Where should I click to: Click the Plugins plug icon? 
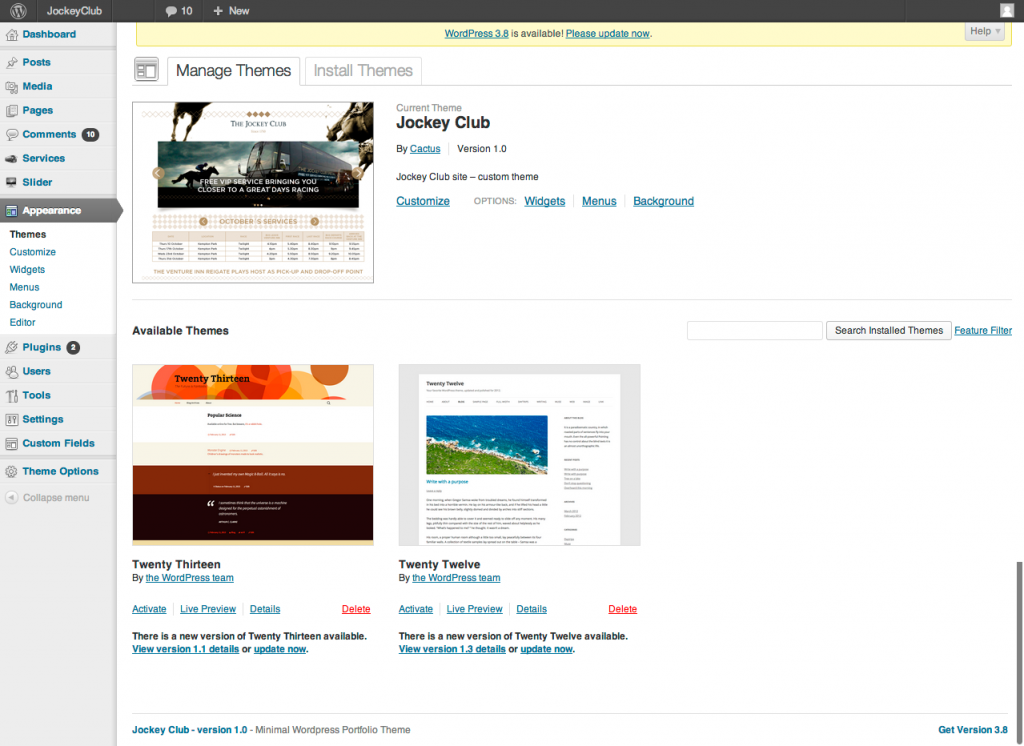coord(12,348)
